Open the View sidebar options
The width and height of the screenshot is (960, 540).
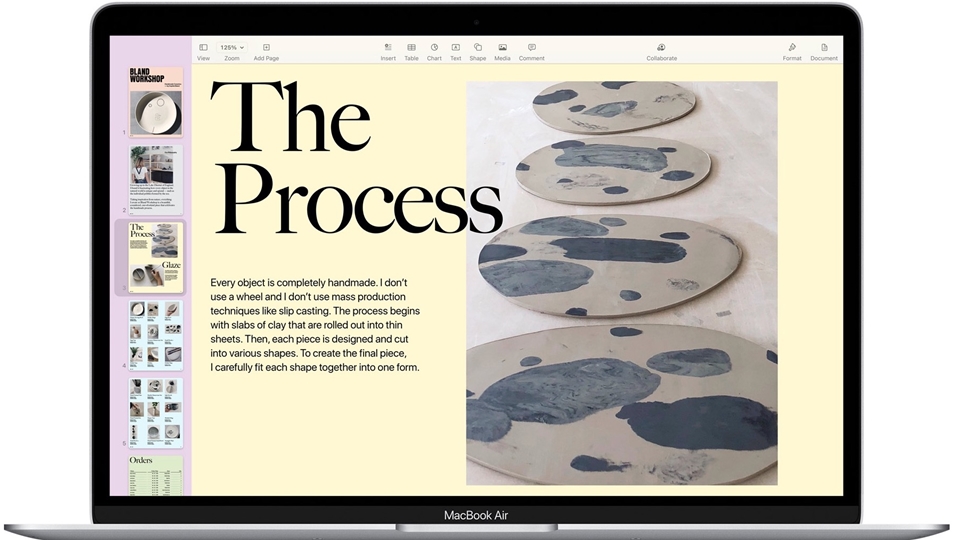[203, 48]
